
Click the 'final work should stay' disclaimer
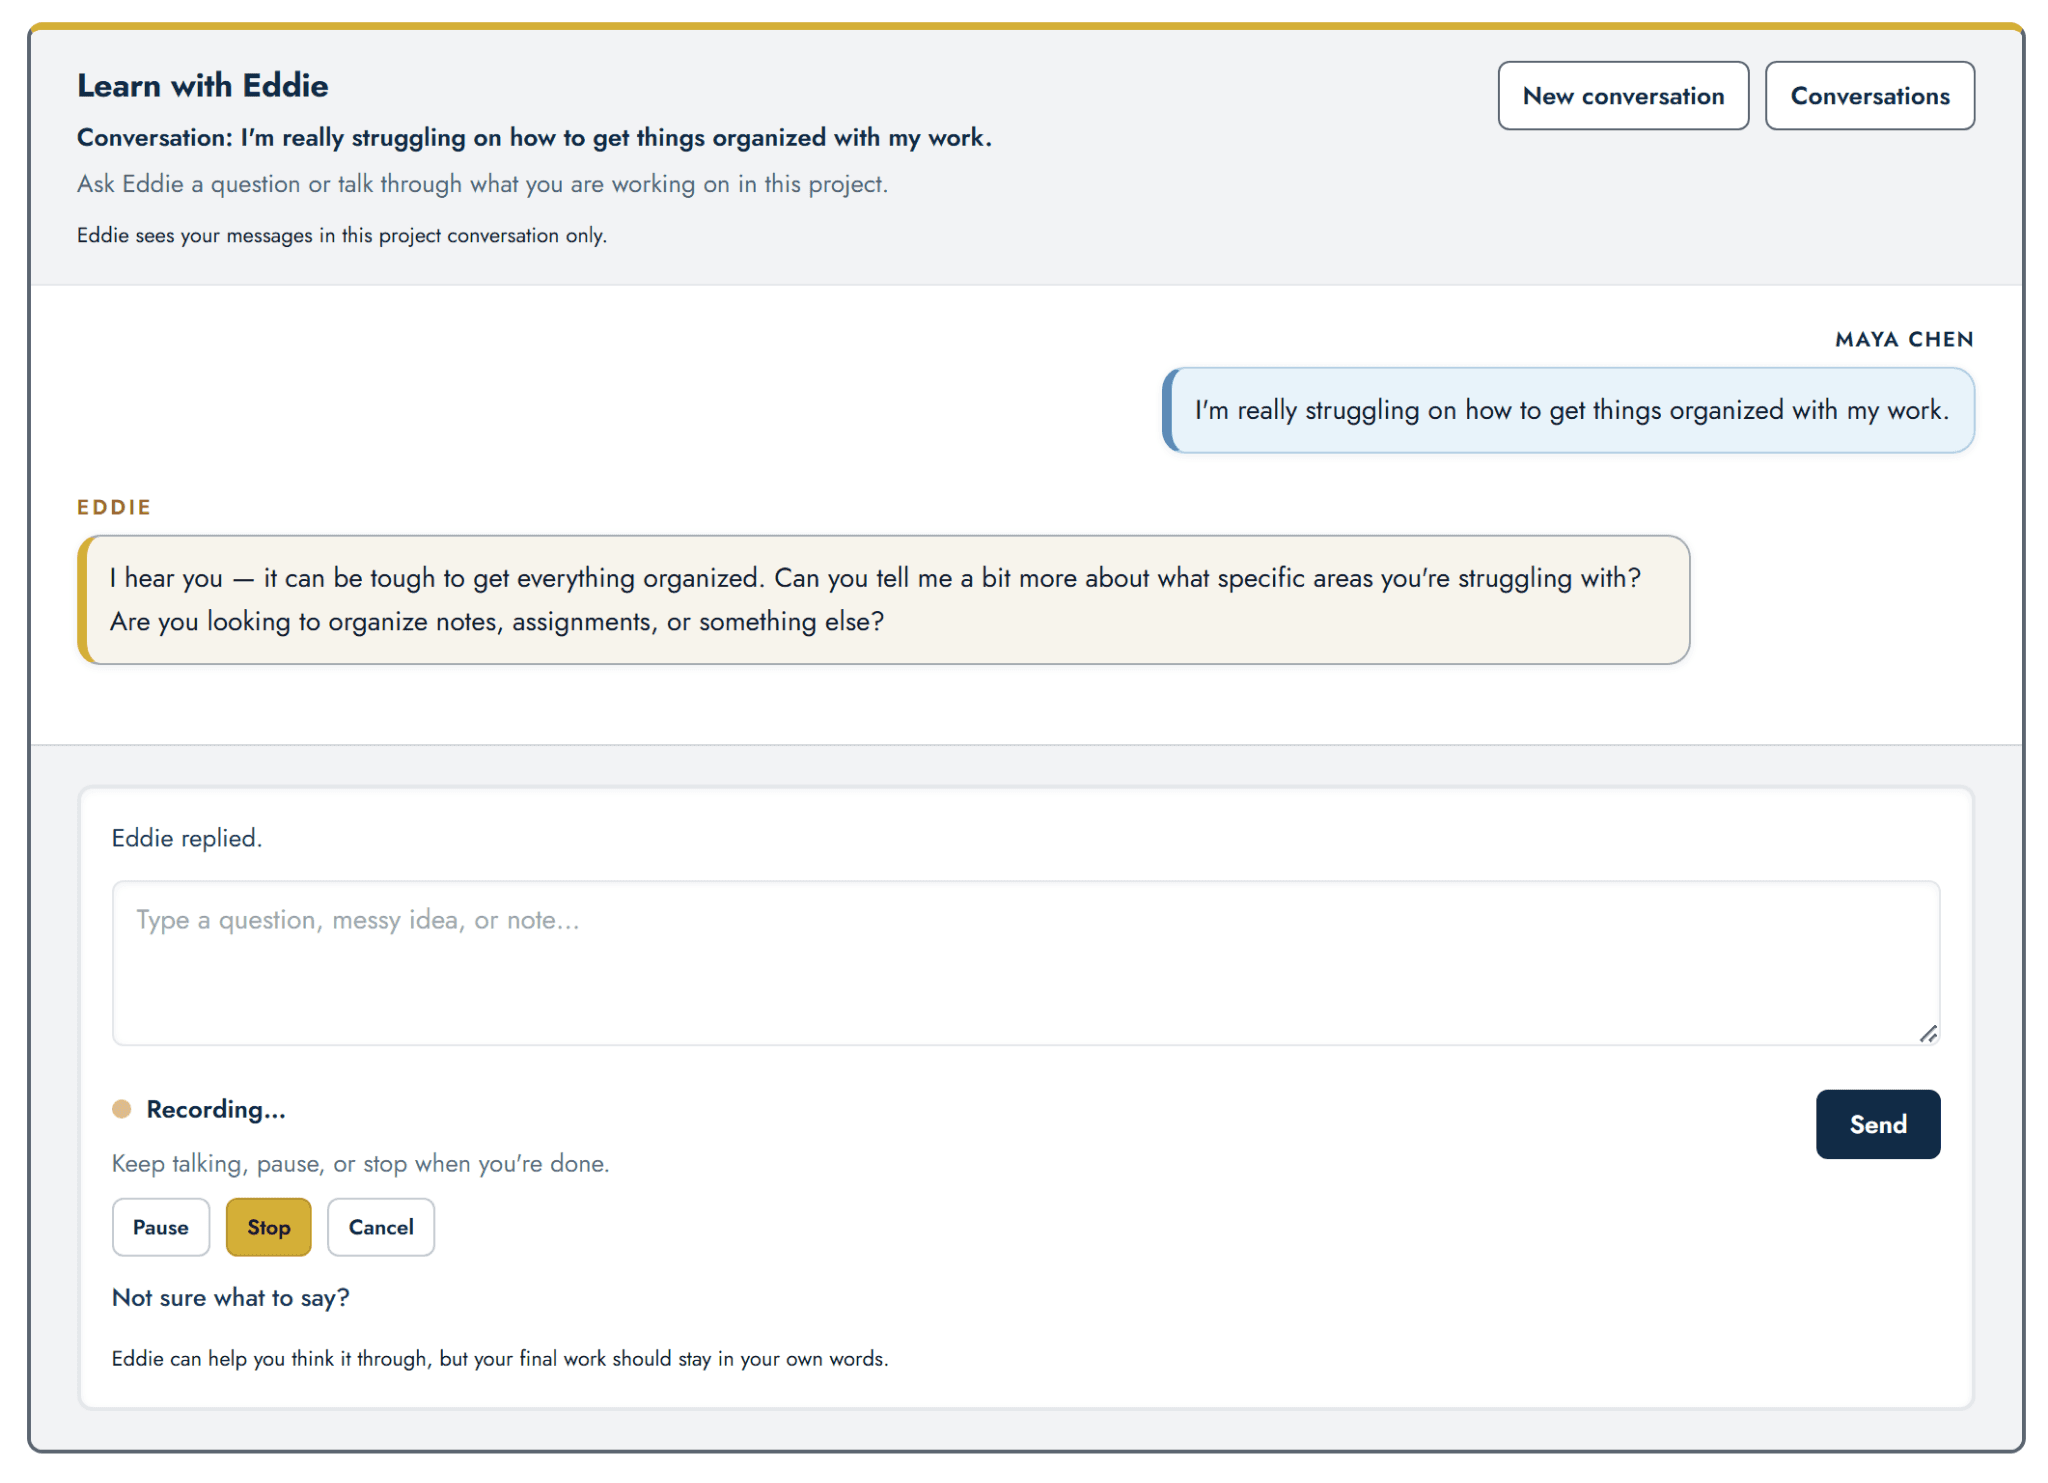point(500,1358)
